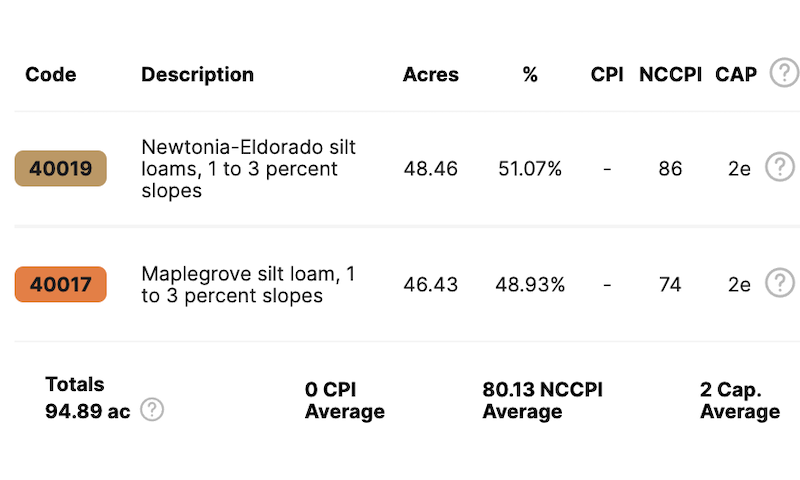Click the 48.93% percentage value
The image size is (800, 480).
coord(530,285)
